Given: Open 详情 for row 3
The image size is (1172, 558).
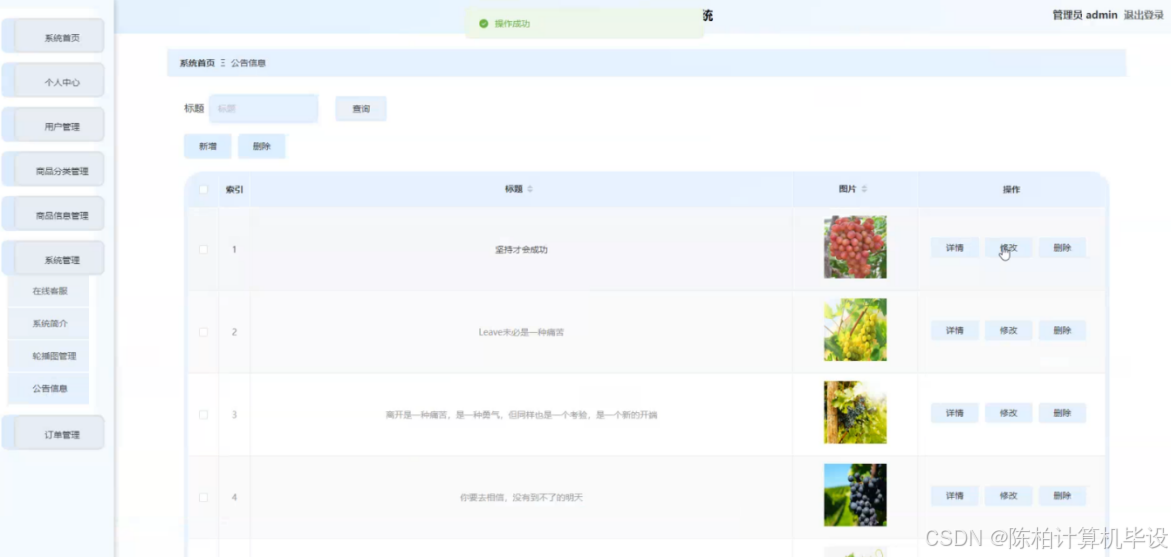Looking at the screenshot, I should [954, 413].
